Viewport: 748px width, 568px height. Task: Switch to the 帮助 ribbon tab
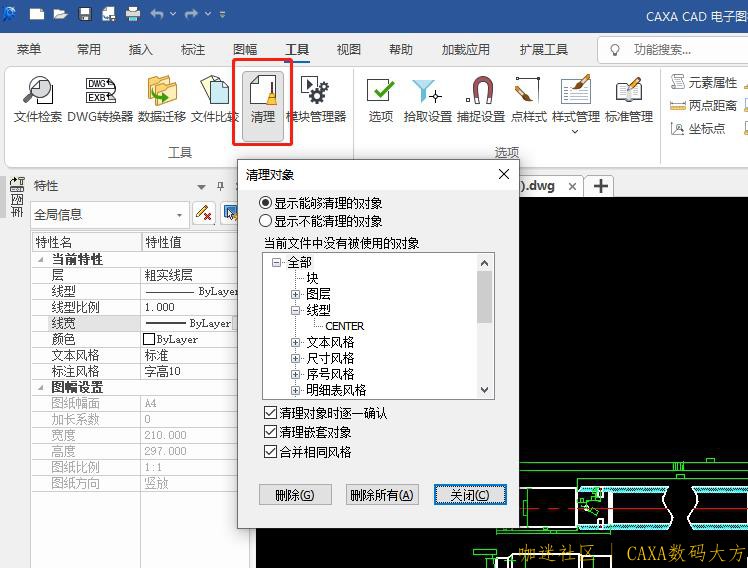pos(401,50)
